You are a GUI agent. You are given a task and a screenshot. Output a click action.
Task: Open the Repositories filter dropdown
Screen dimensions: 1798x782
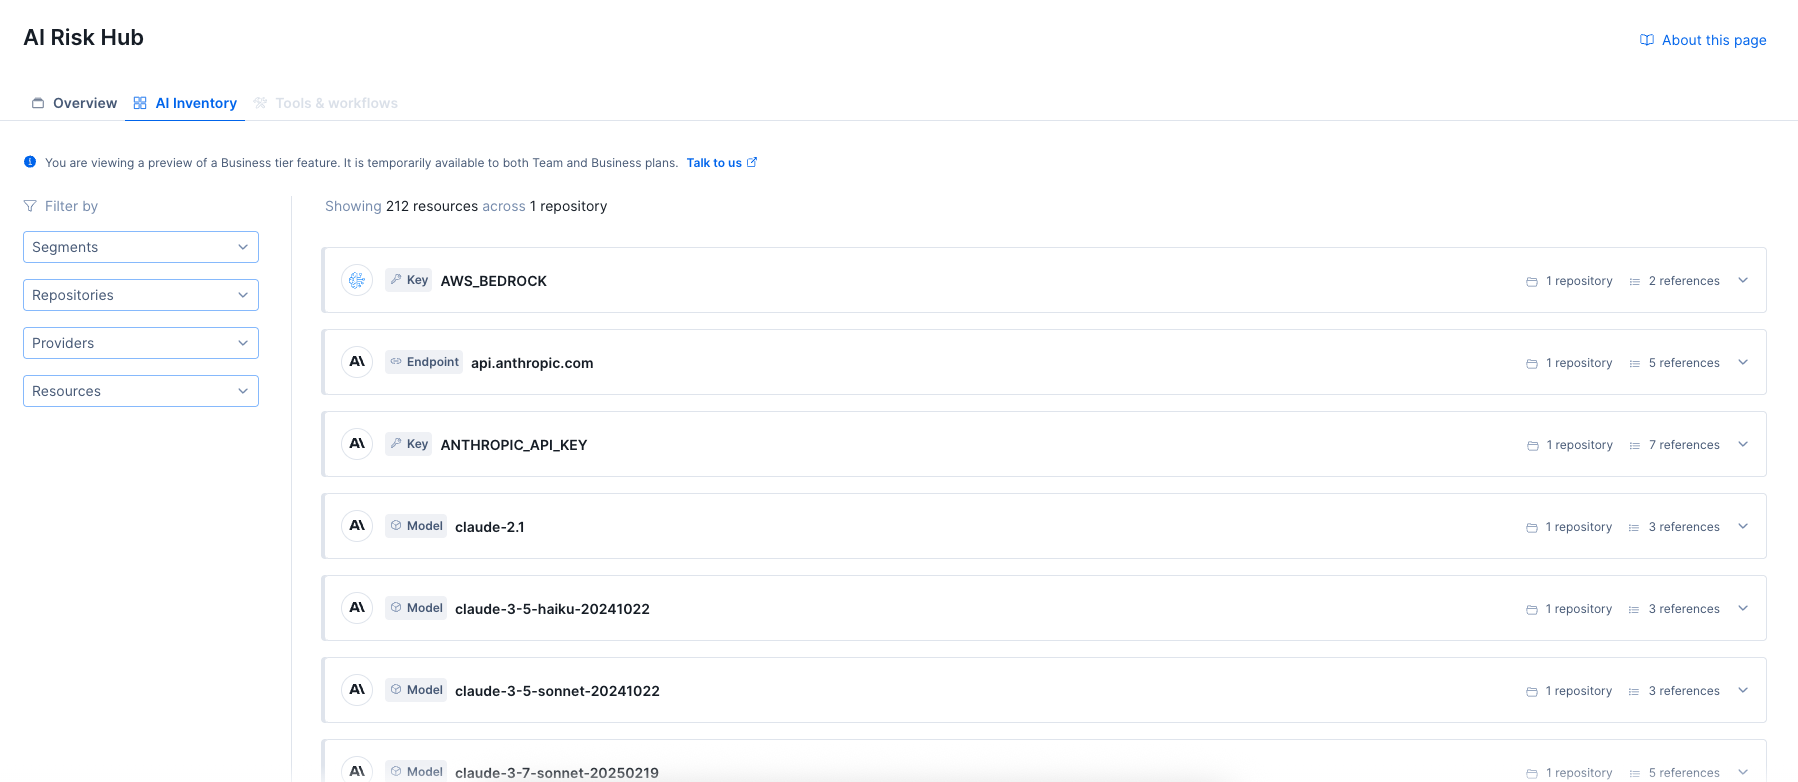[x=141, y=295]
